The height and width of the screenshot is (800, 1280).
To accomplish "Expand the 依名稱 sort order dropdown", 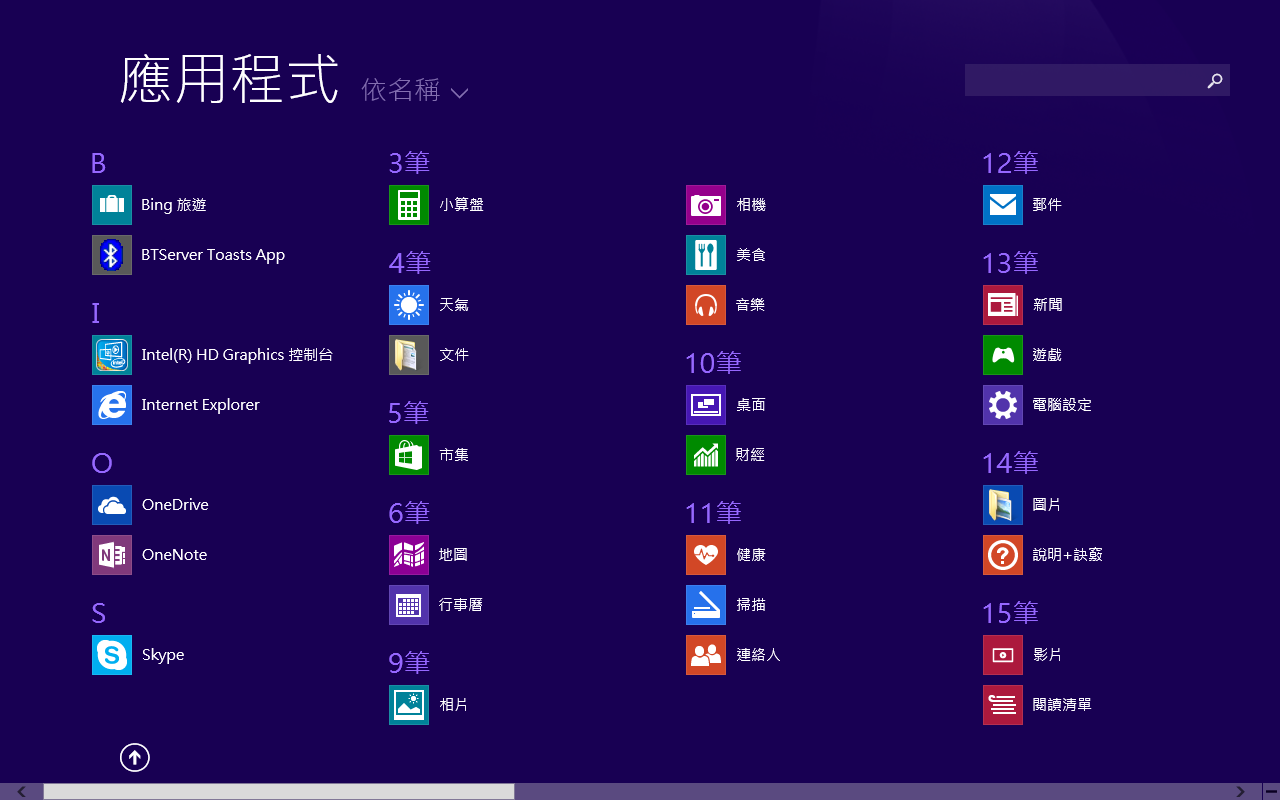I will click(x=401, y=91).
